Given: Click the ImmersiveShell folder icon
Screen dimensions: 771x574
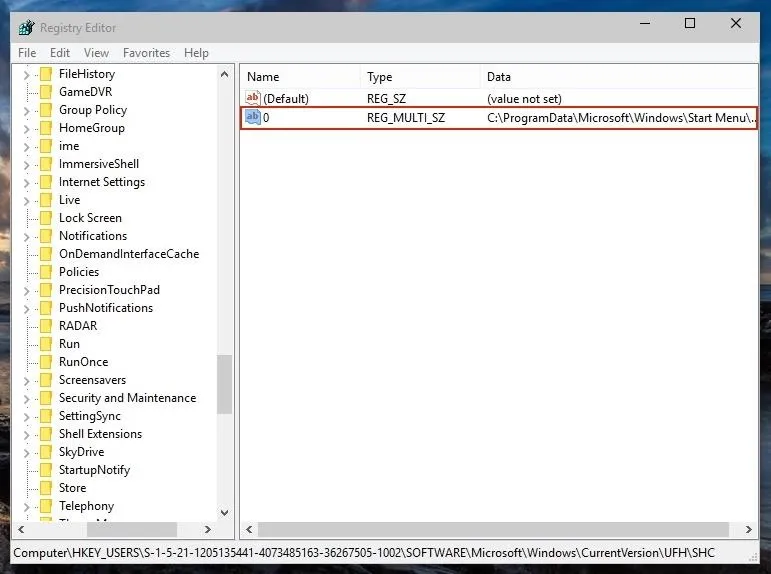Looking at the screenshot, I should pos(46,164).
